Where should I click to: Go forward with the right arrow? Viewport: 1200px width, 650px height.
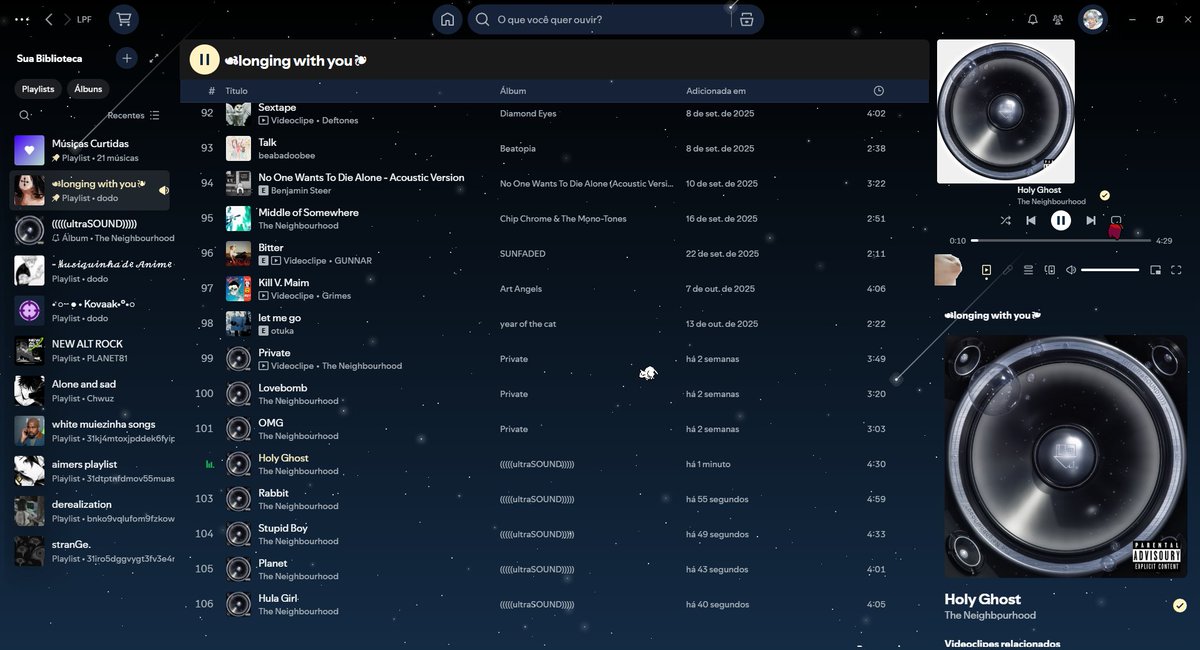click(x=67, y=20)
